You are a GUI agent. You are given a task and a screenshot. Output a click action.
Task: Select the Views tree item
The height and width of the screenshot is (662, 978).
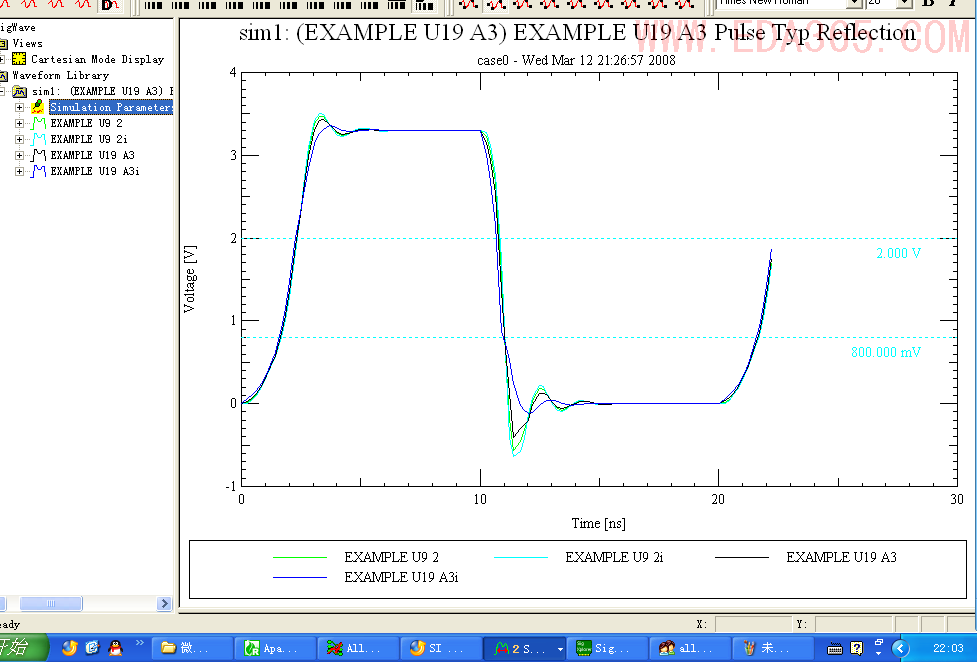(27, 44)
